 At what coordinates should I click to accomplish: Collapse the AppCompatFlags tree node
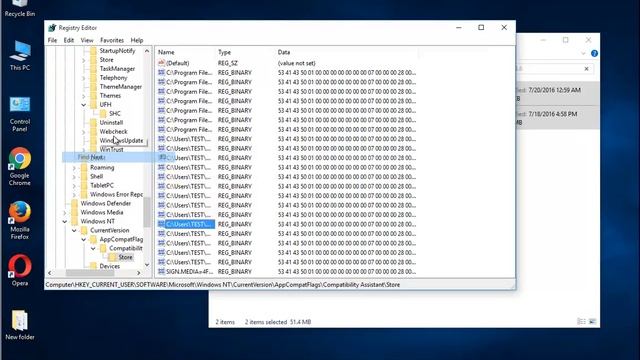pos(84,240)
